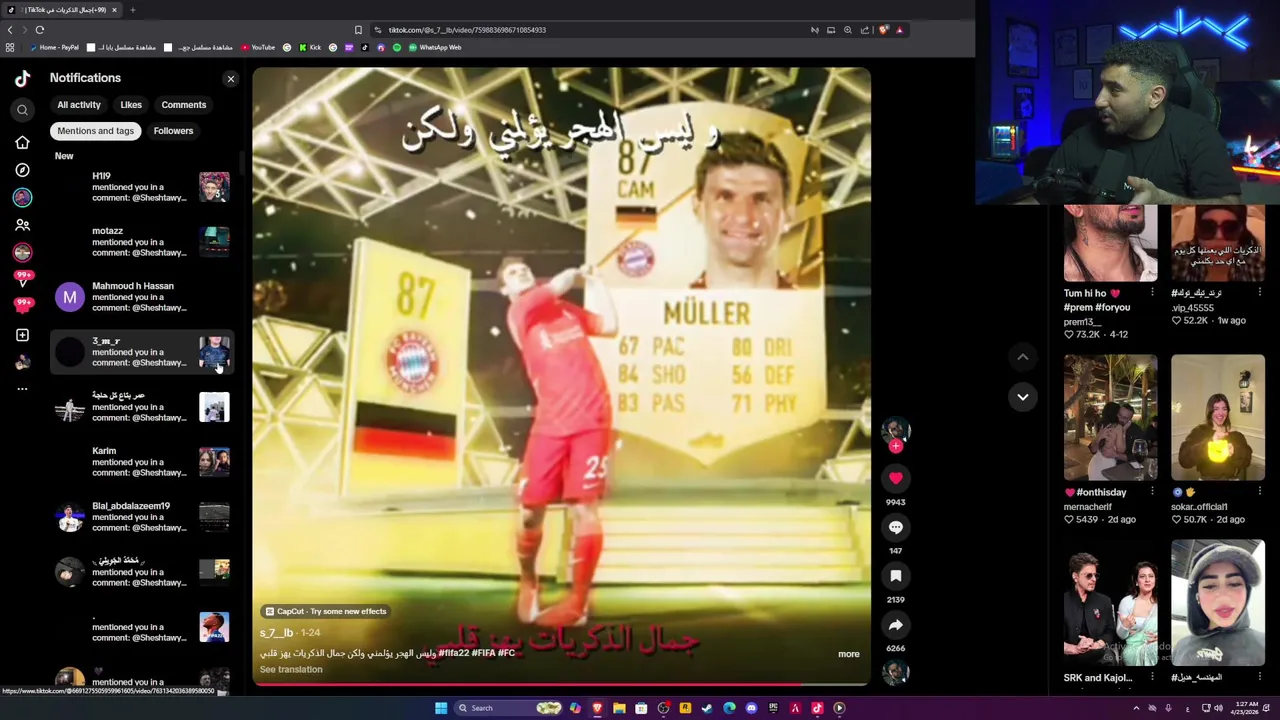Open s_7__lb creator profile link
This screenshot has height=720, width=1280.
click(x=276, y=633)
